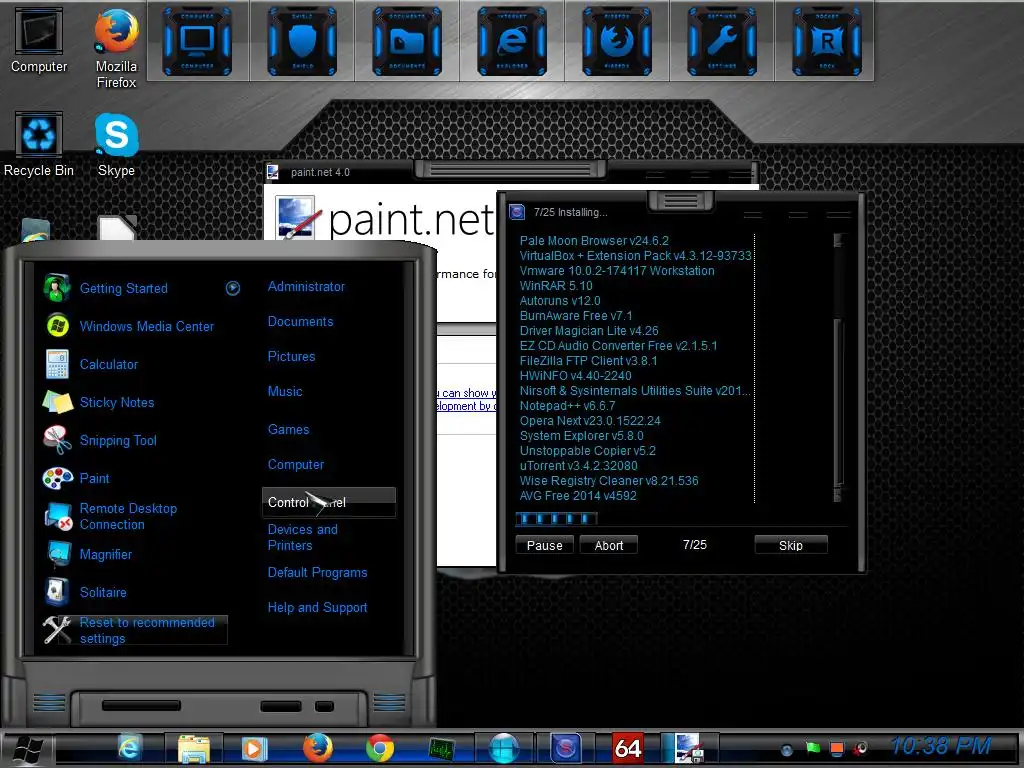
Task: Start Solitaire from the Start menu
Action: coord(103,592)
